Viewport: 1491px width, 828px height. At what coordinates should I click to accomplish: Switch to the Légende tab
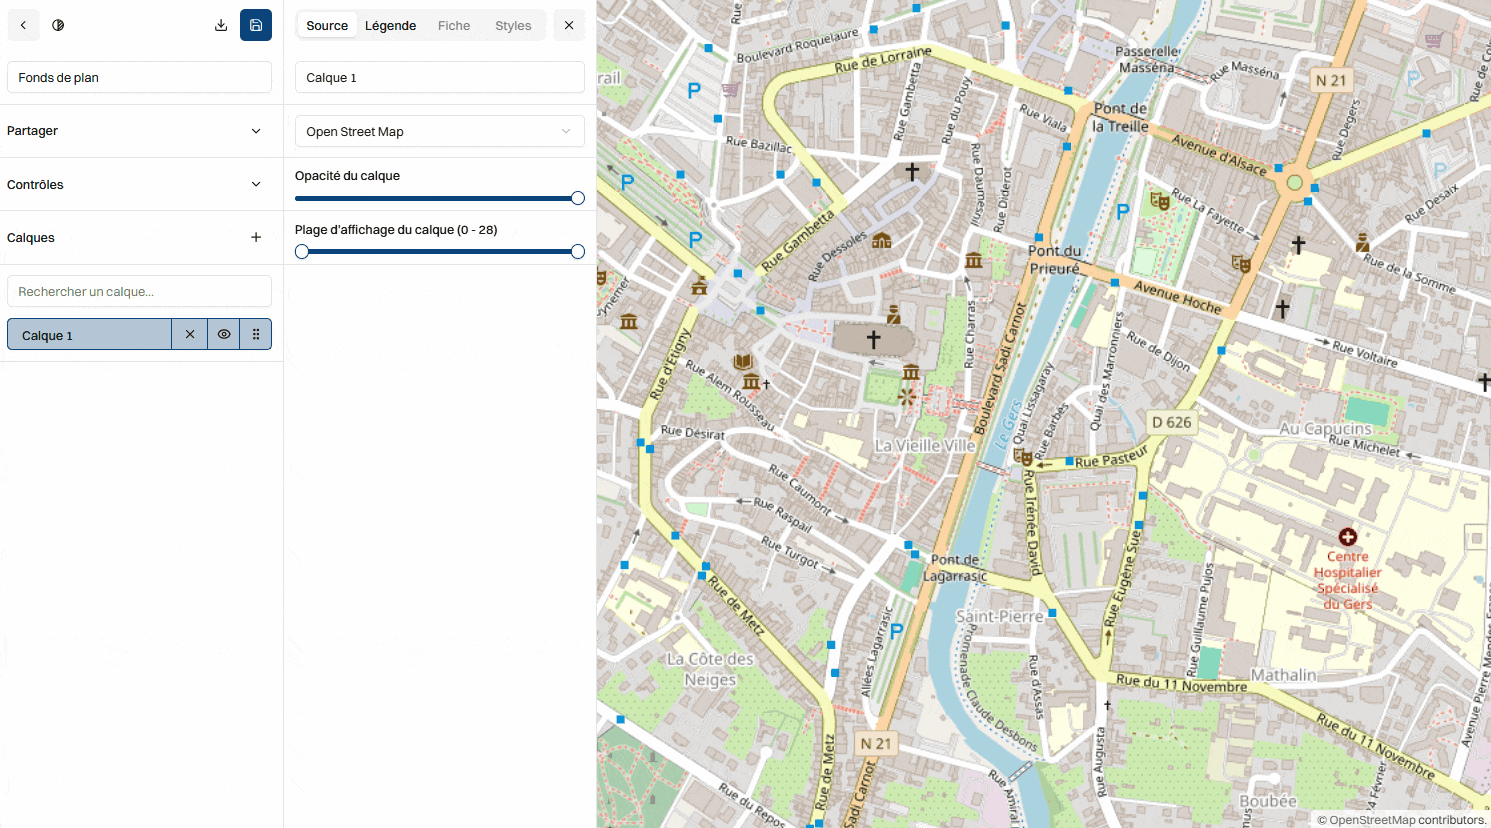point(390,25)
